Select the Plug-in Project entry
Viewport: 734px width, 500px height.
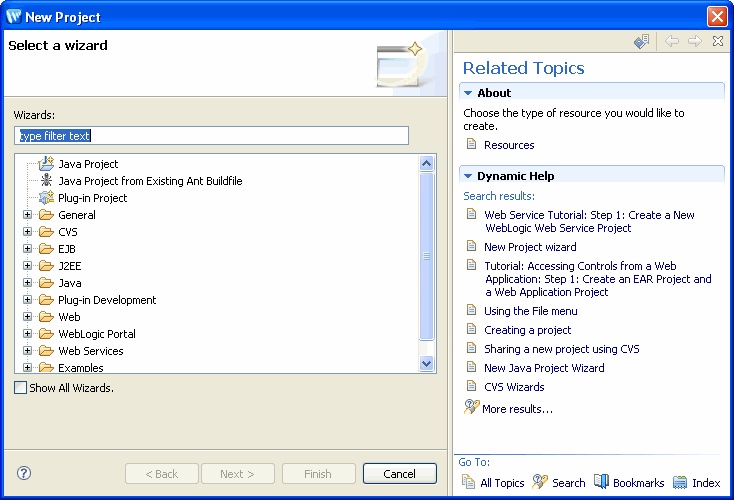coord(93,198)
